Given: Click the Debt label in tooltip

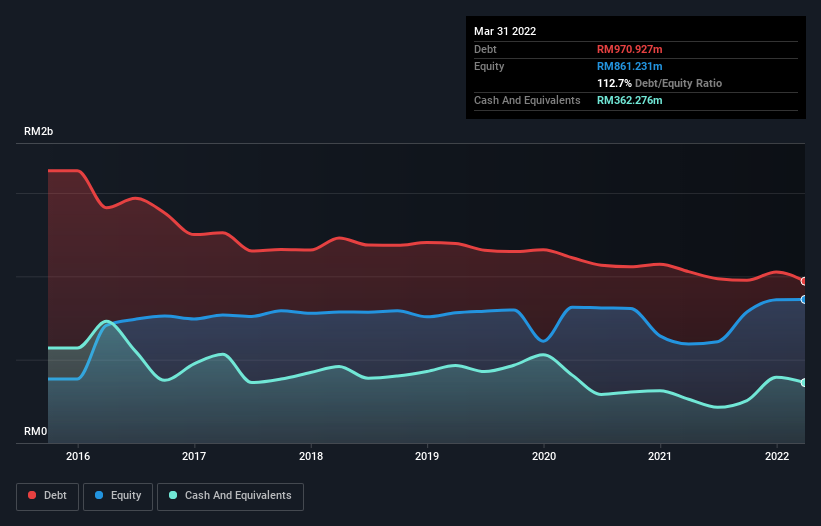Looking at the screenshot, I should pos(485,49).
